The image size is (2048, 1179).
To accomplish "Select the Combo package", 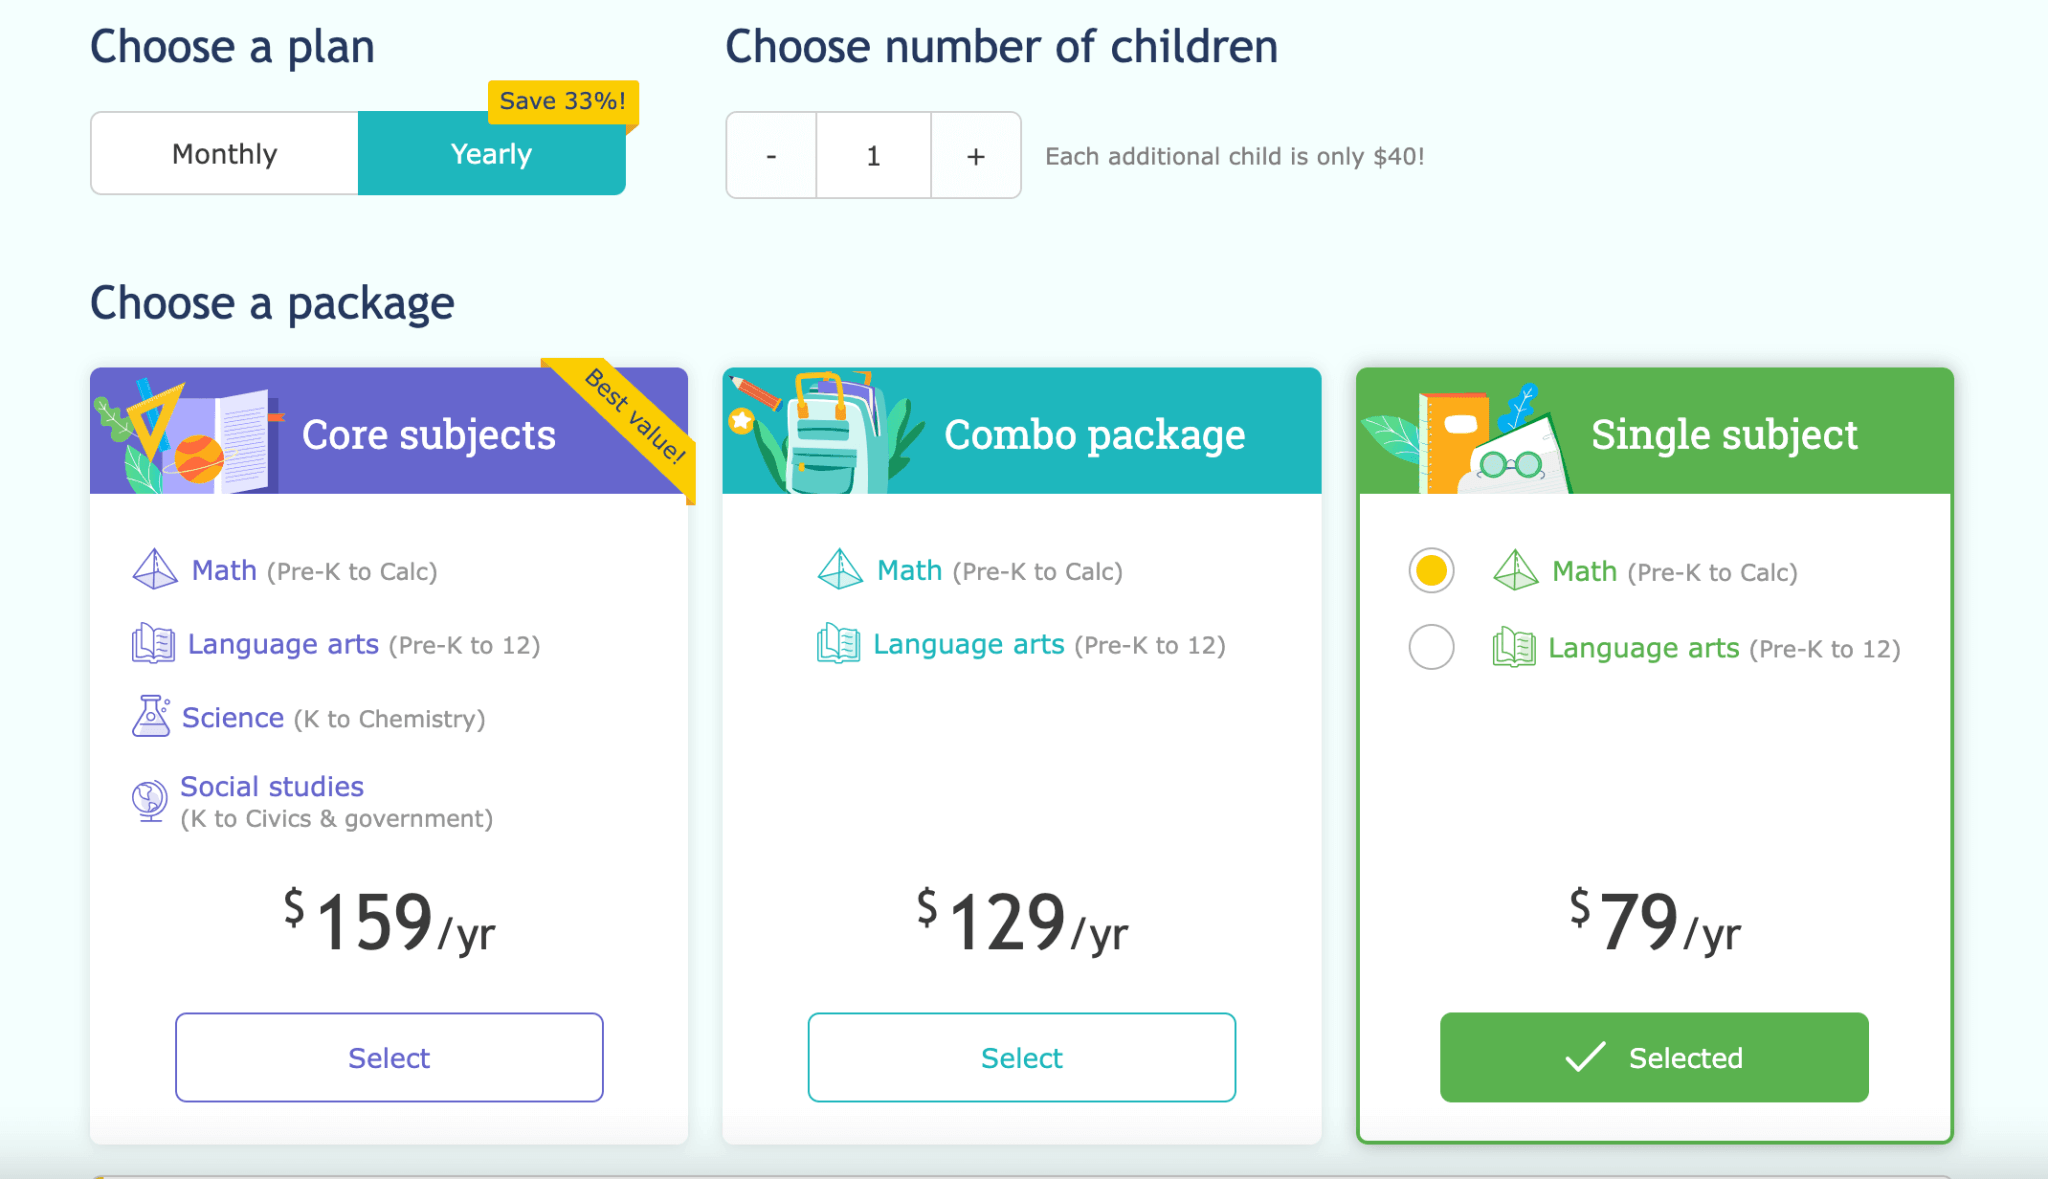I will point(1021,1057).
